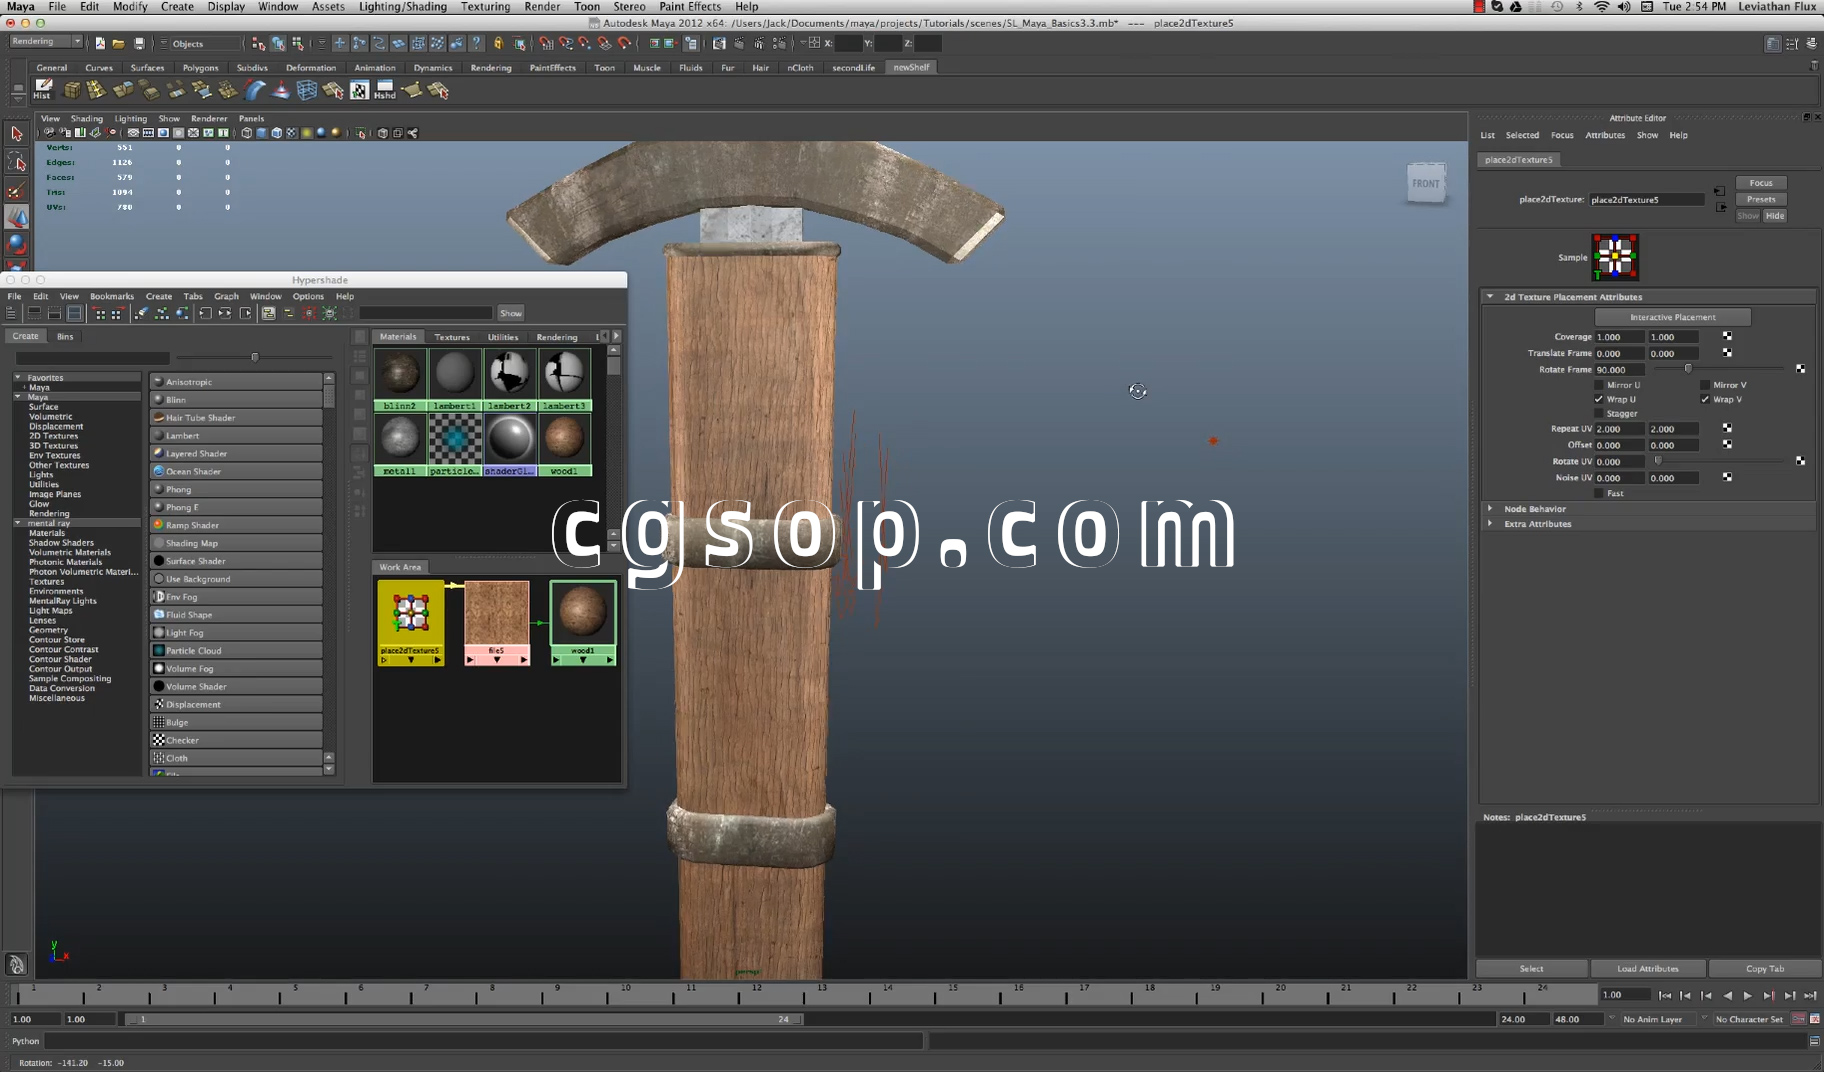The image size is (1824, 1072).
Task: Click the Python command line field
Action: (484, 1041)
